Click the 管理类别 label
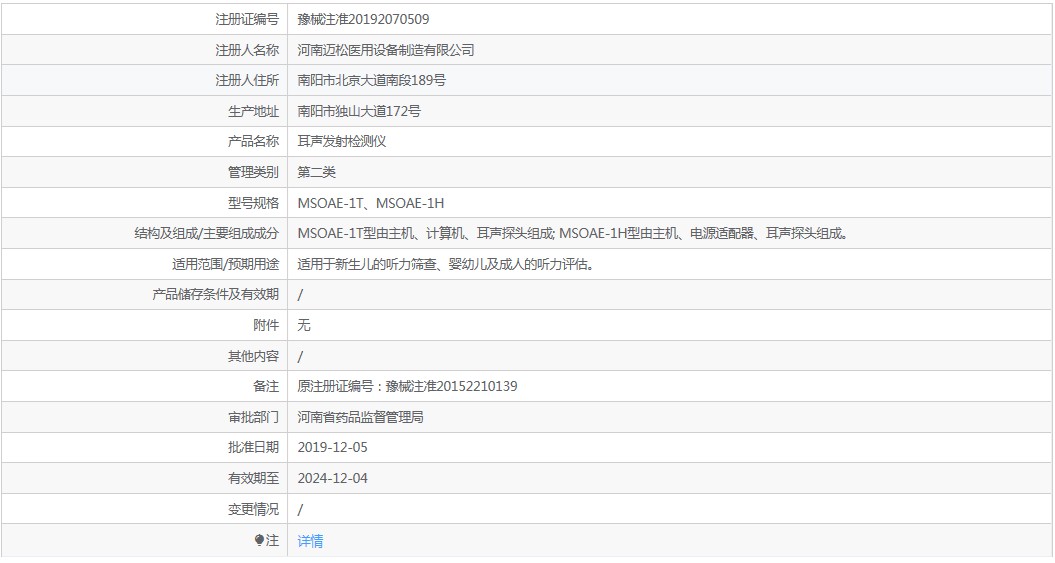 point(254,172)
